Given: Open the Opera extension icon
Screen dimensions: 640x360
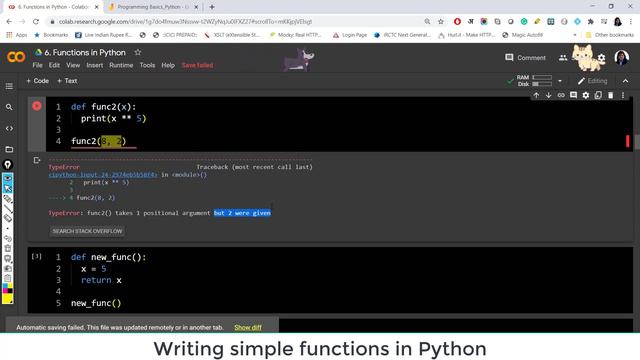Looking at the screenshot, I should click(457, 22).
